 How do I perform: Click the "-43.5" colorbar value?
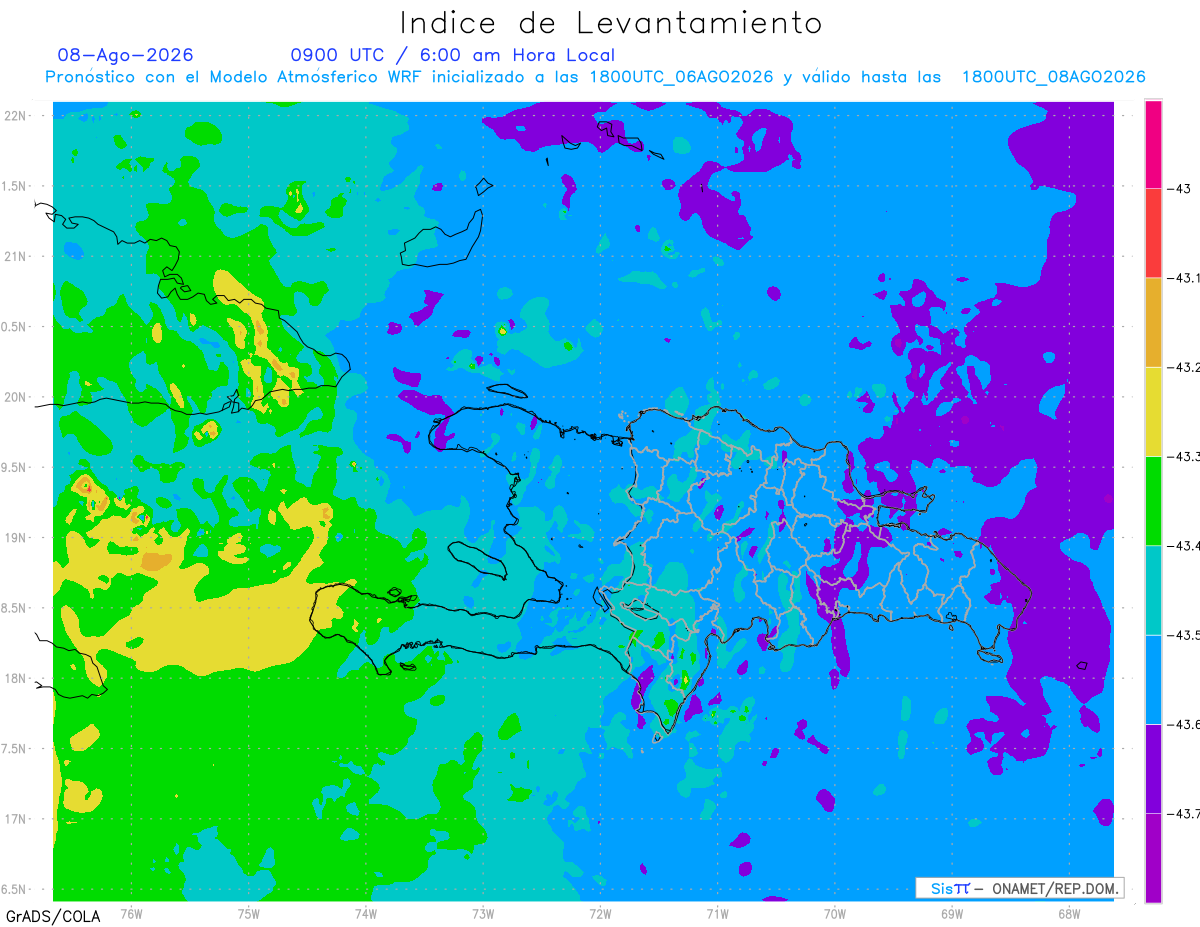pos(1183,635)
